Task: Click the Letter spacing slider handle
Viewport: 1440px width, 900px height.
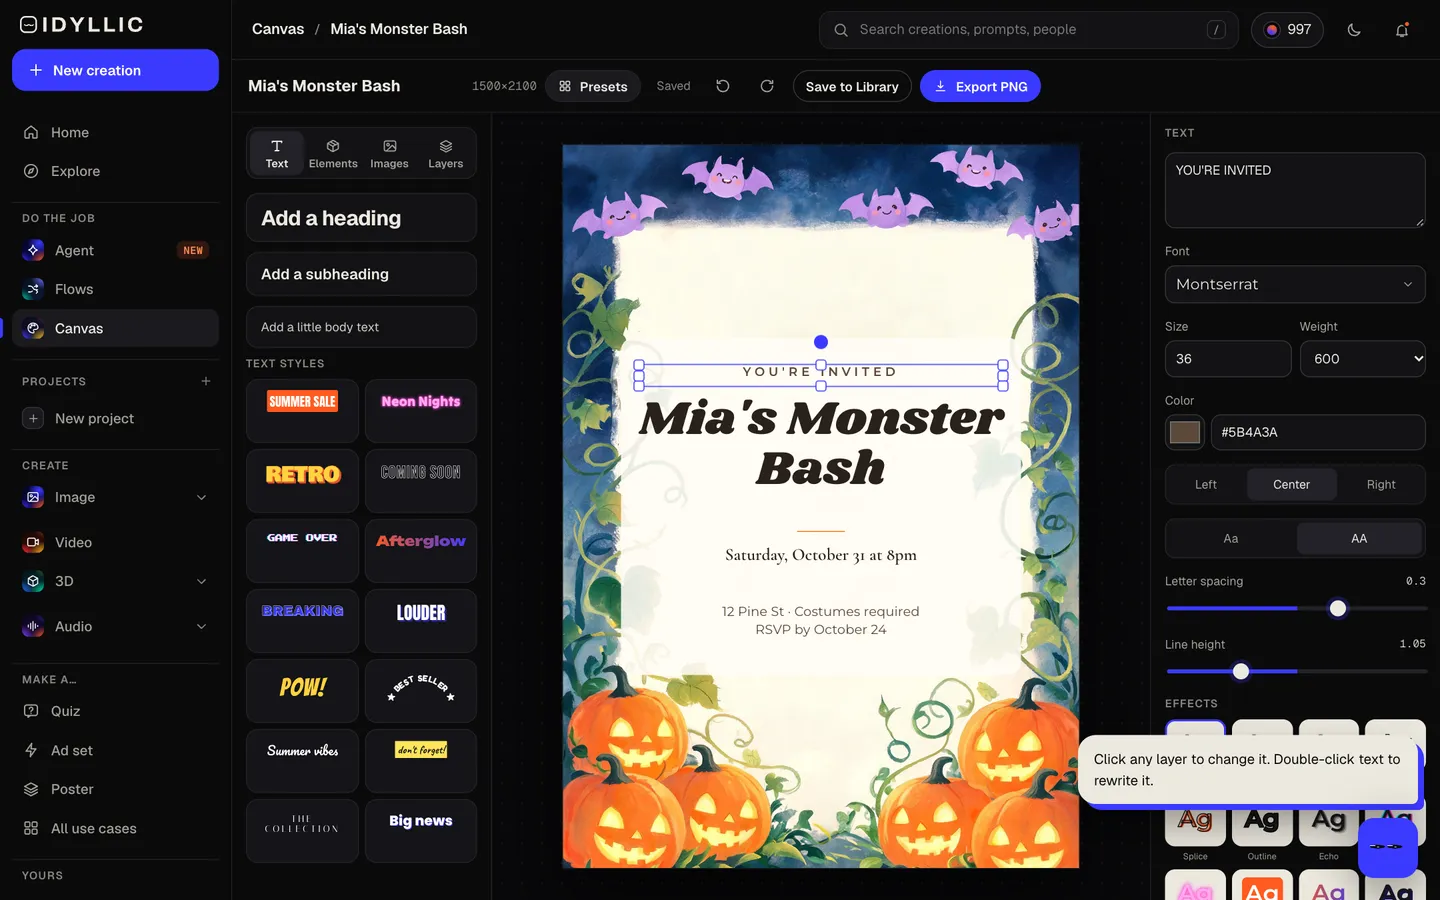Action: [1338, 608]
